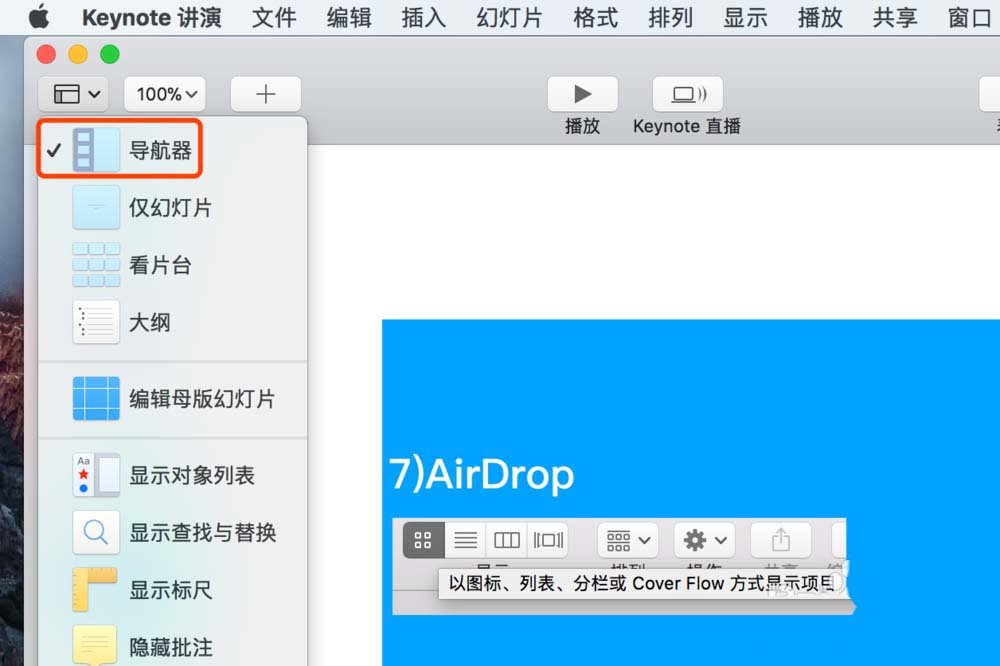Open the 文件 menu

point(274,17)
